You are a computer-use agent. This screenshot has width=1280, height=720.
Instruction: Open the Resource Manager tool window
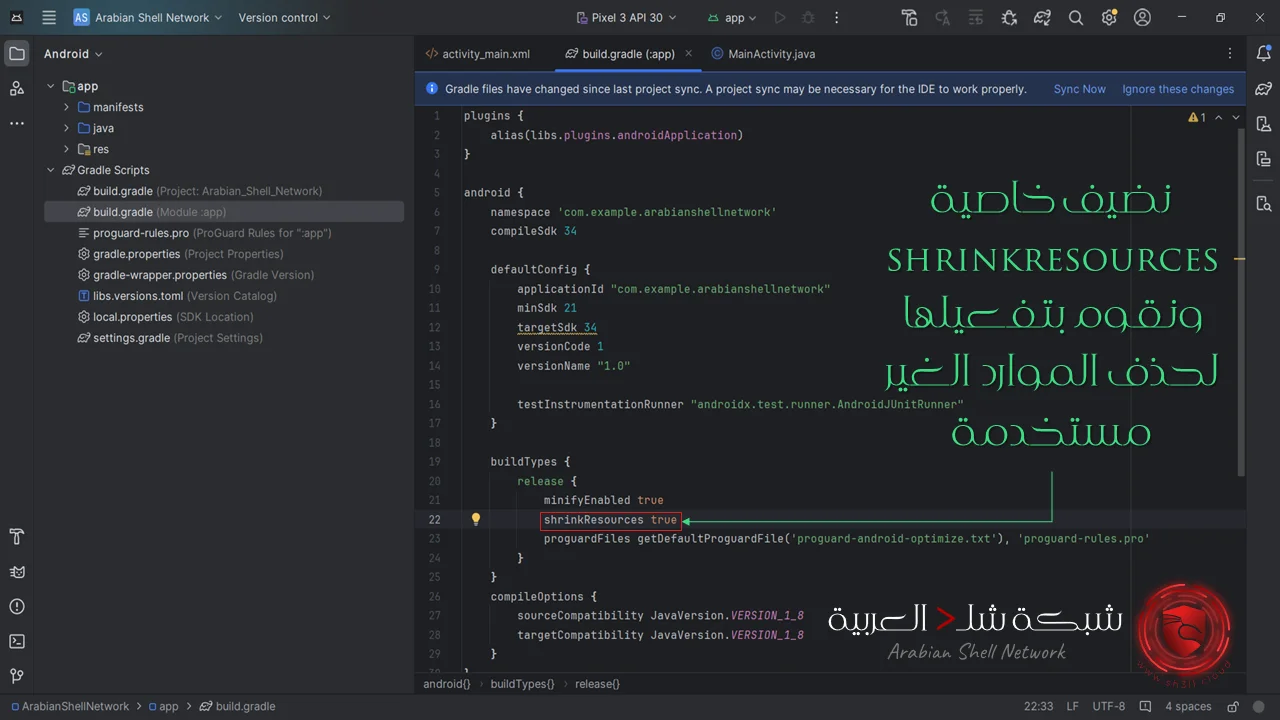(x=16, y=88)
